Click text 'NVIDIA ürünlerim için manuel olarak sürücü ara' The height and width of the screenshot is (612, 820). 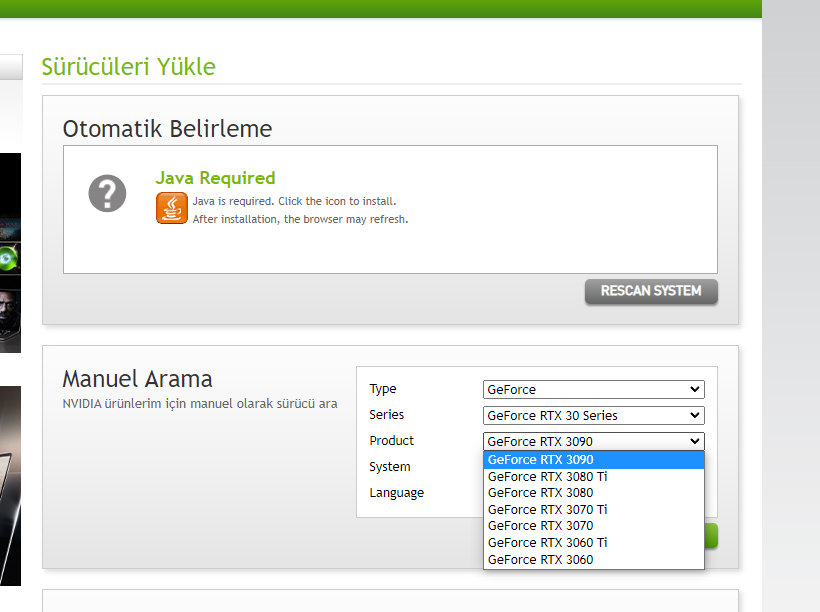(200, 404)
